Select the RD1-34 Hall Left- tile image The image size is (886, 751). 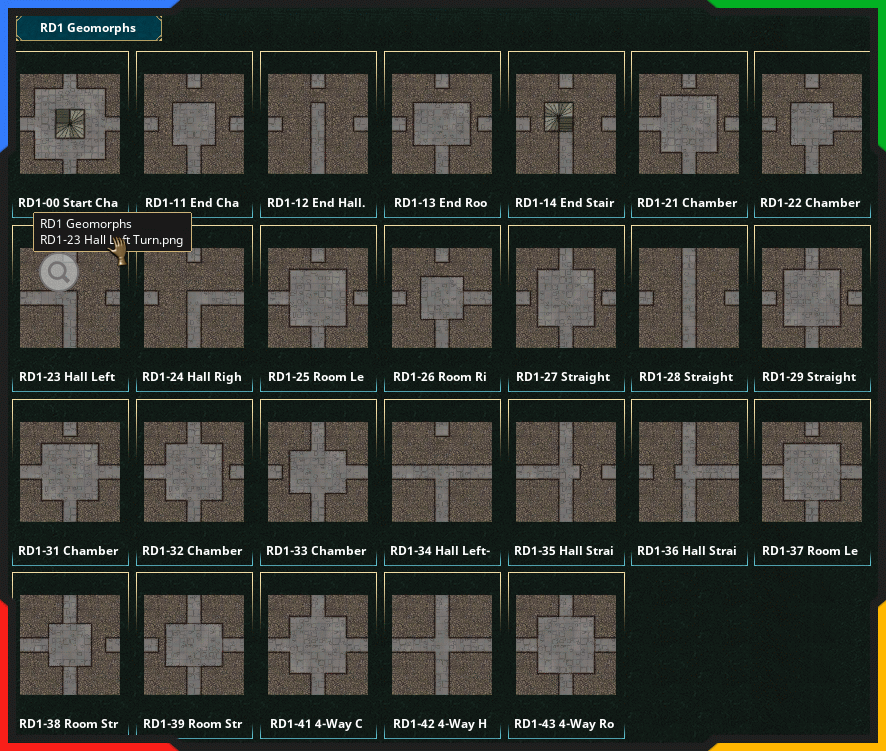(442, 472)
